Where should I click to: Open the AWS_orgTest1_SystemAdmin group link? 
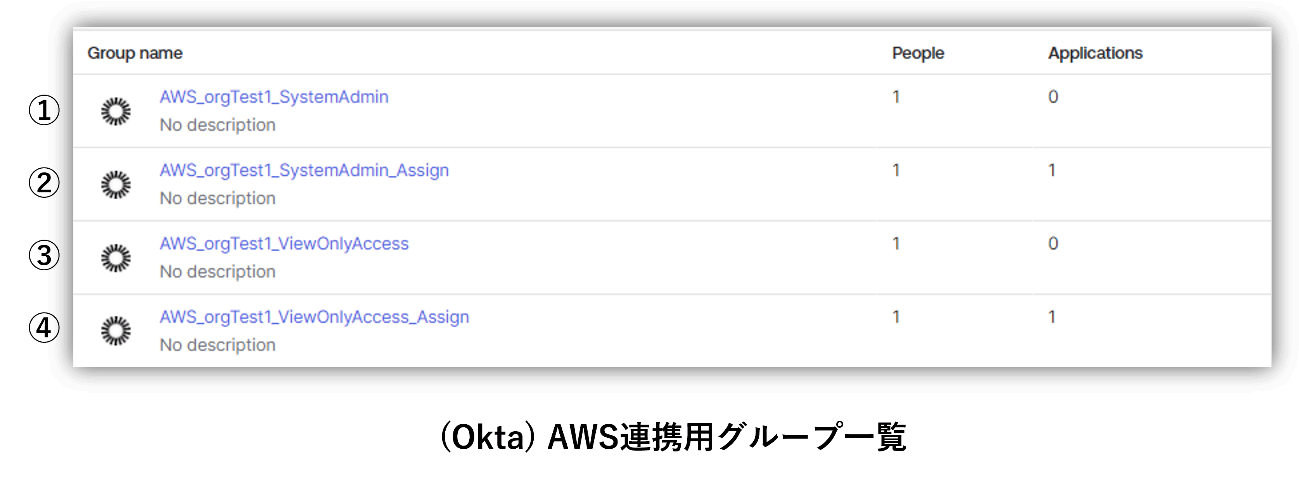point(274,97)
